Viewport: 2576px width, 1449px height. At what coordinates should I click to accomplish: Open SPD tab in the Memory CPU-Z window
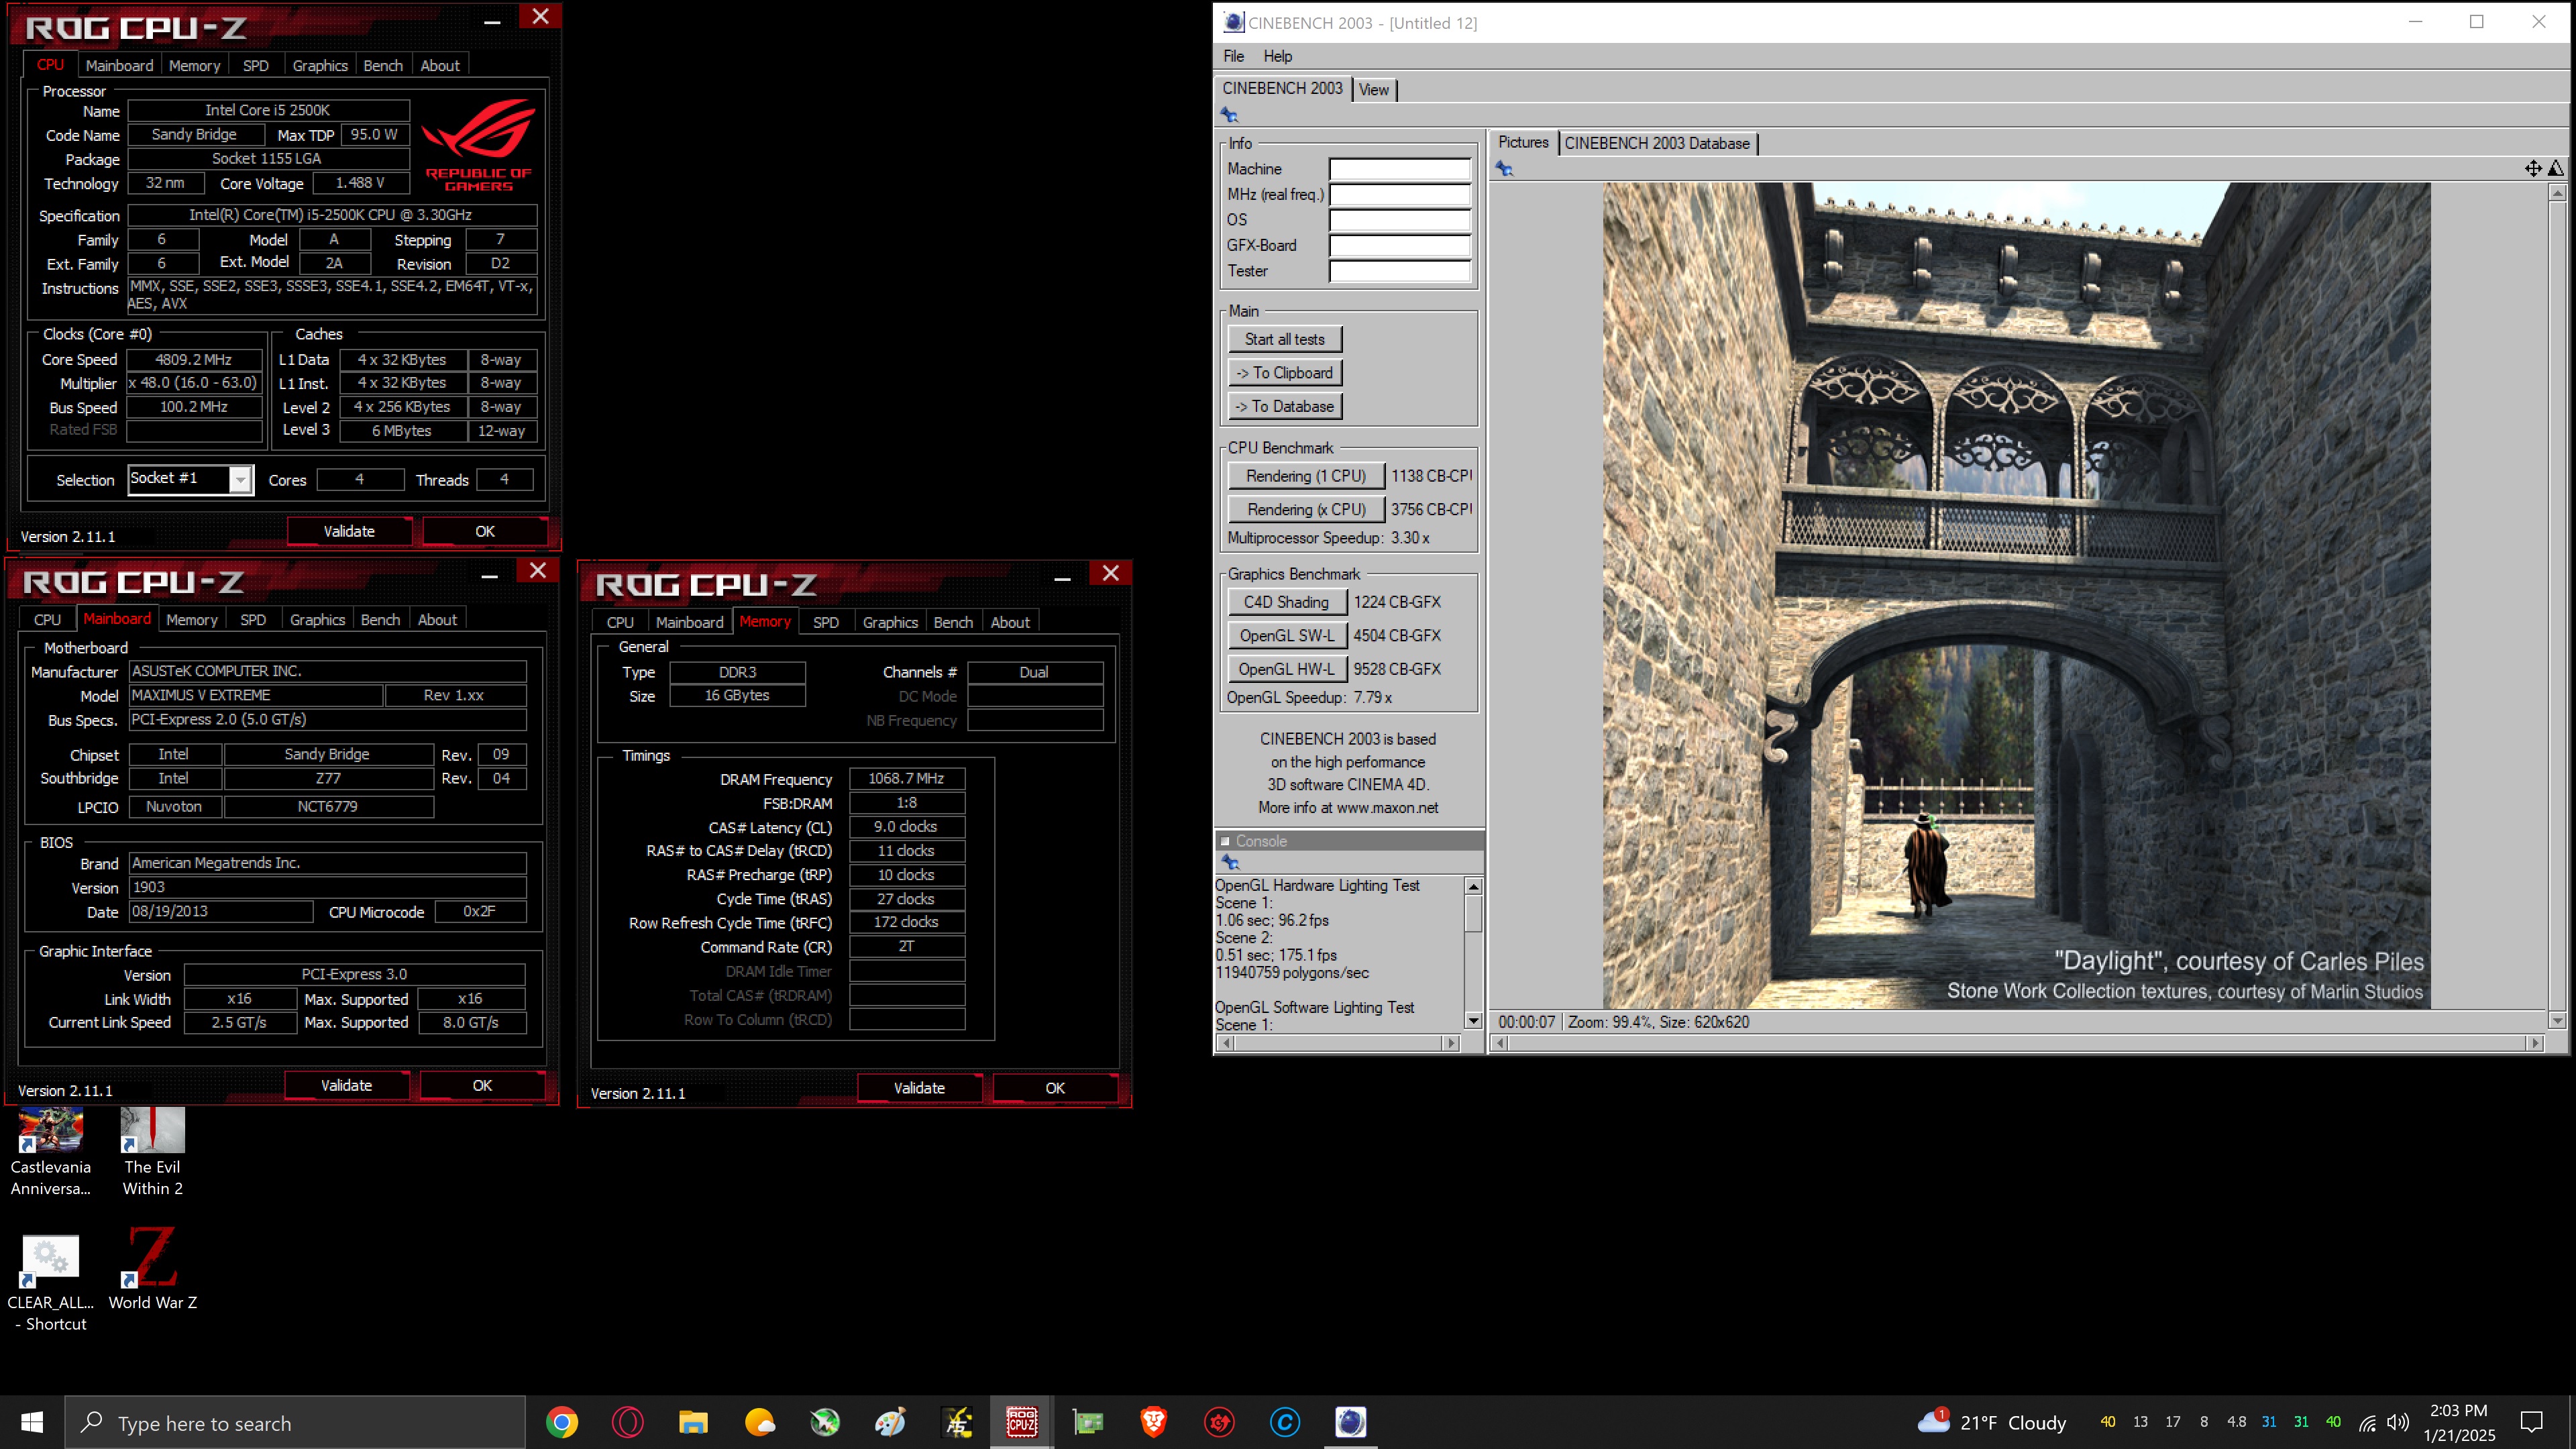(x=825, y=622)
